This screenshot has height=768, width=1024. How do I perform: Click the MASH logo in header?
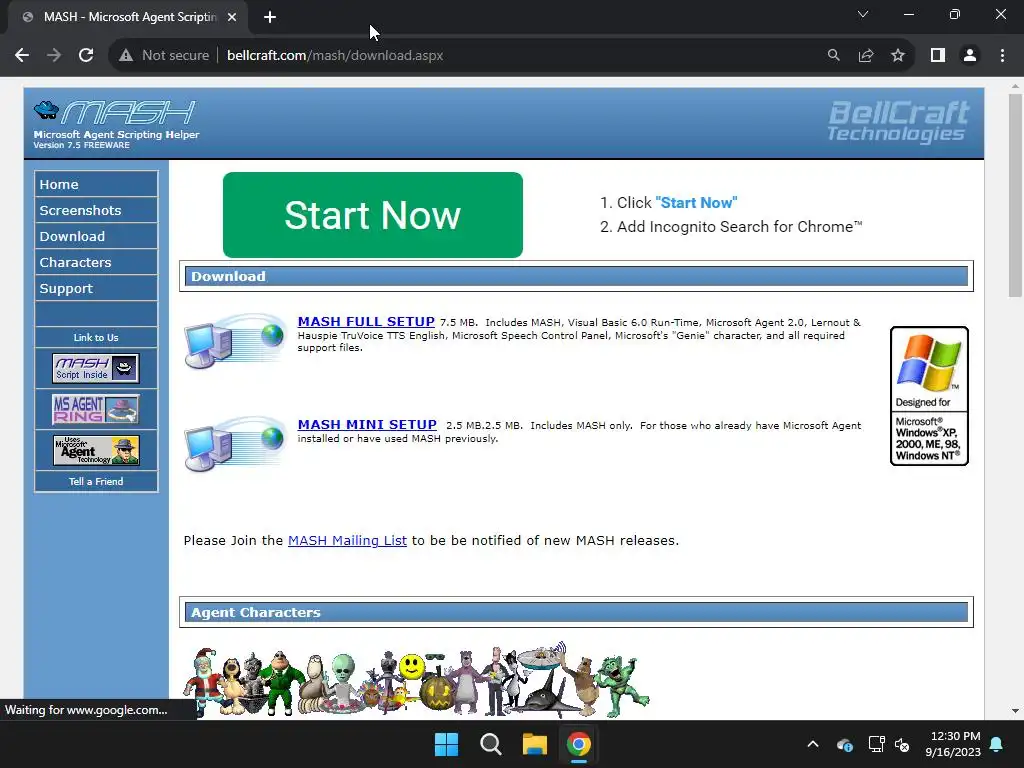[x=116, y=123]
